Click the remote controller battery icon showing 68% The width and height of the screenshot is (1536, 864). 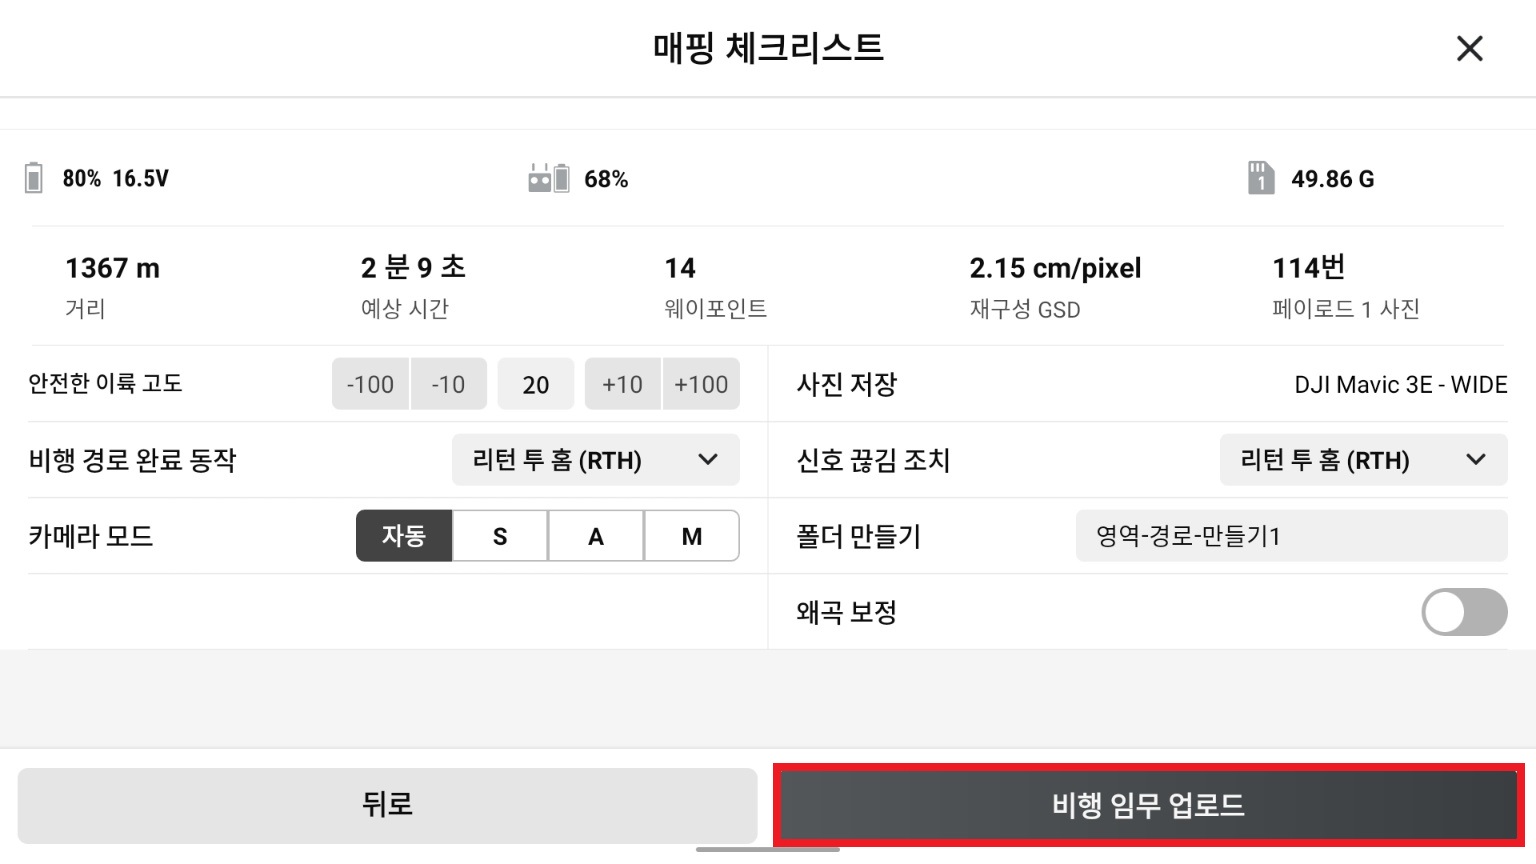pyautogui.click(x=549, y=178)
